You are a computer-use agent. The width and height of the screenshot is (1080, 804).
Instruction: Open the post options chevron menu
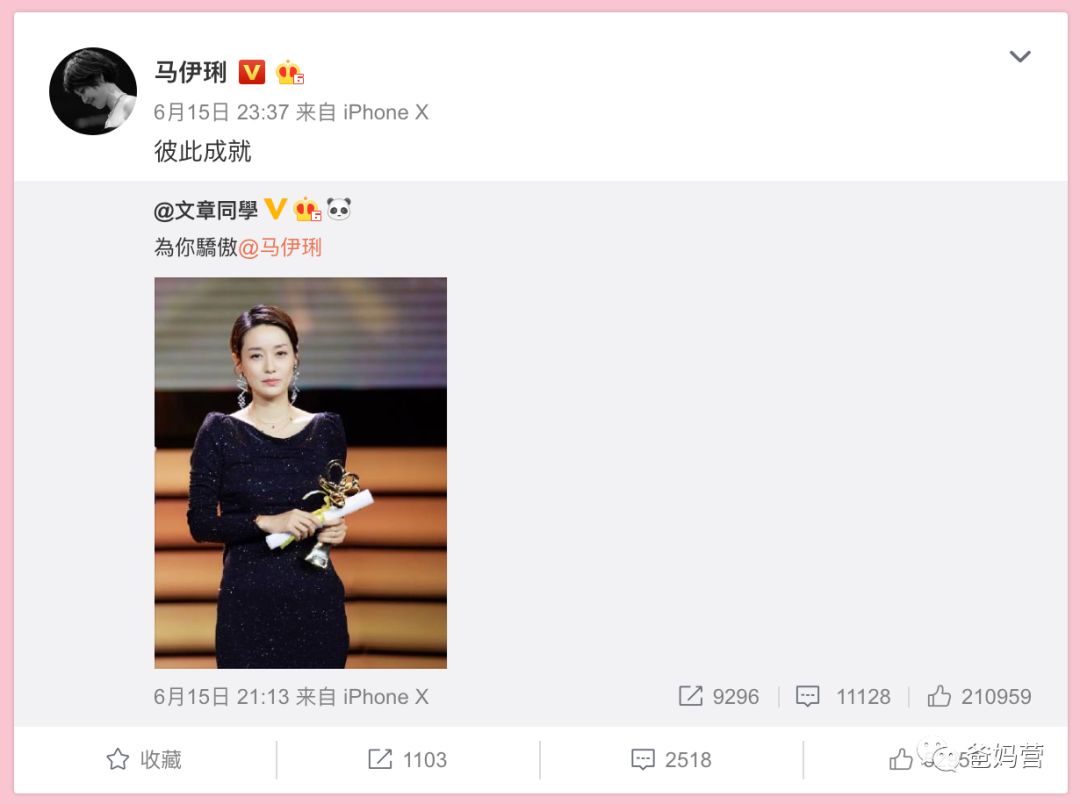[1019, 56]
